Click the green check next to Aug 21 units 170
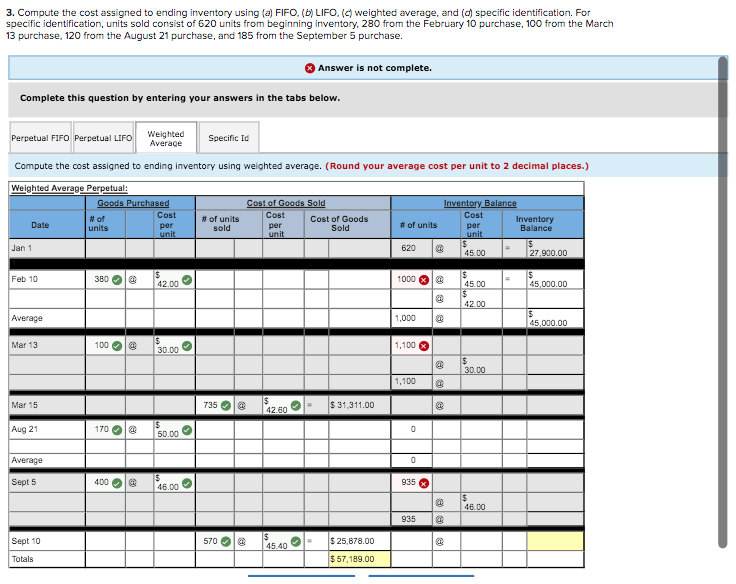This screenshot has width=736, height=584. pos(117,430)
